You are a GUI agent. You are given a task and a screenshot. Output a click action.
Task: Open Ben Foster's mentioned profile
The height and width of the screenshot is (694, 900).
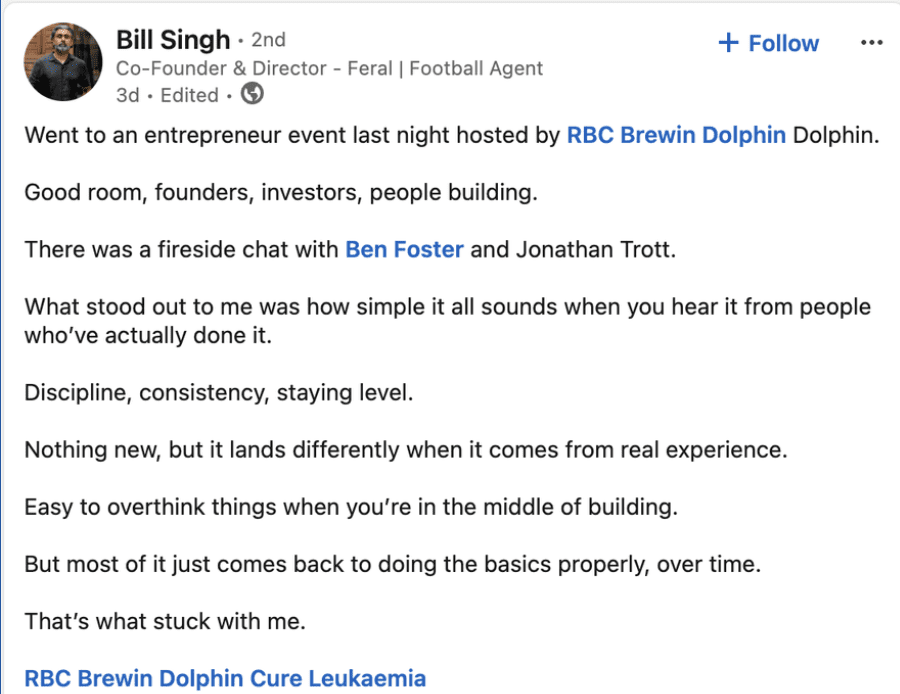click(x=404, y=249)
